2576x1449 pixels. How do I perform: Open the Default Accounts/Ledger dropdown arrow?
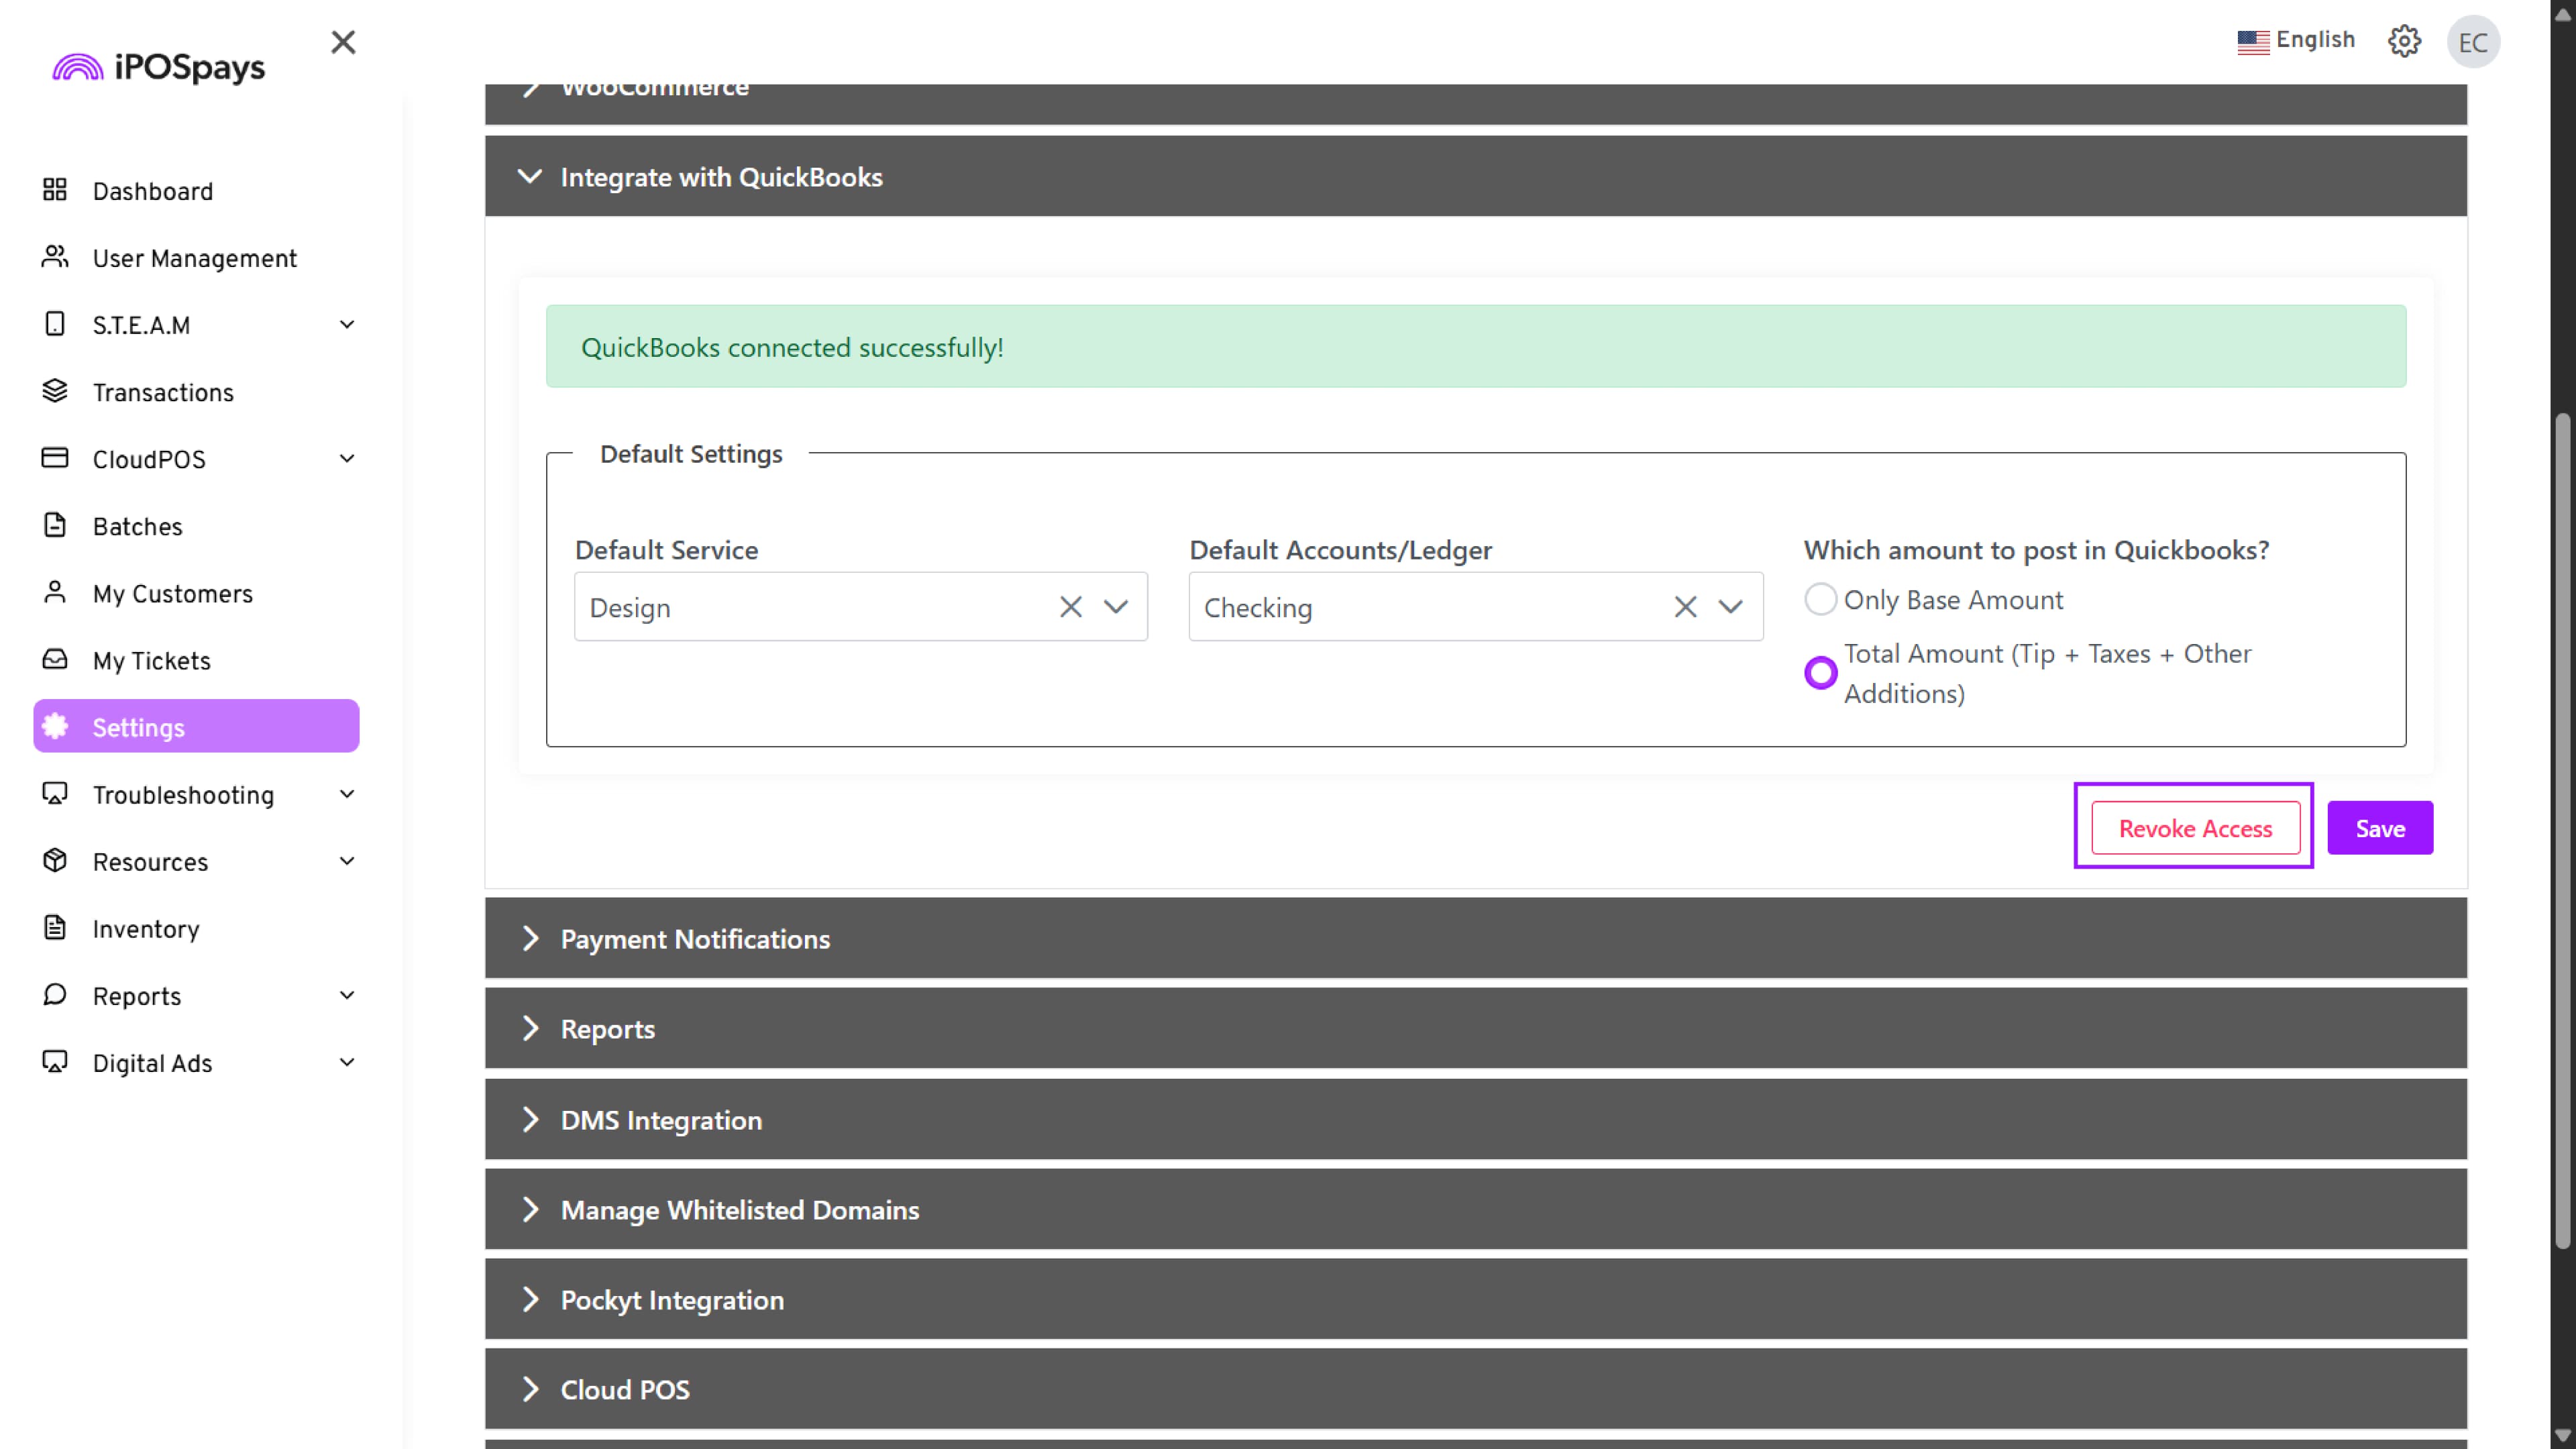1730,607
